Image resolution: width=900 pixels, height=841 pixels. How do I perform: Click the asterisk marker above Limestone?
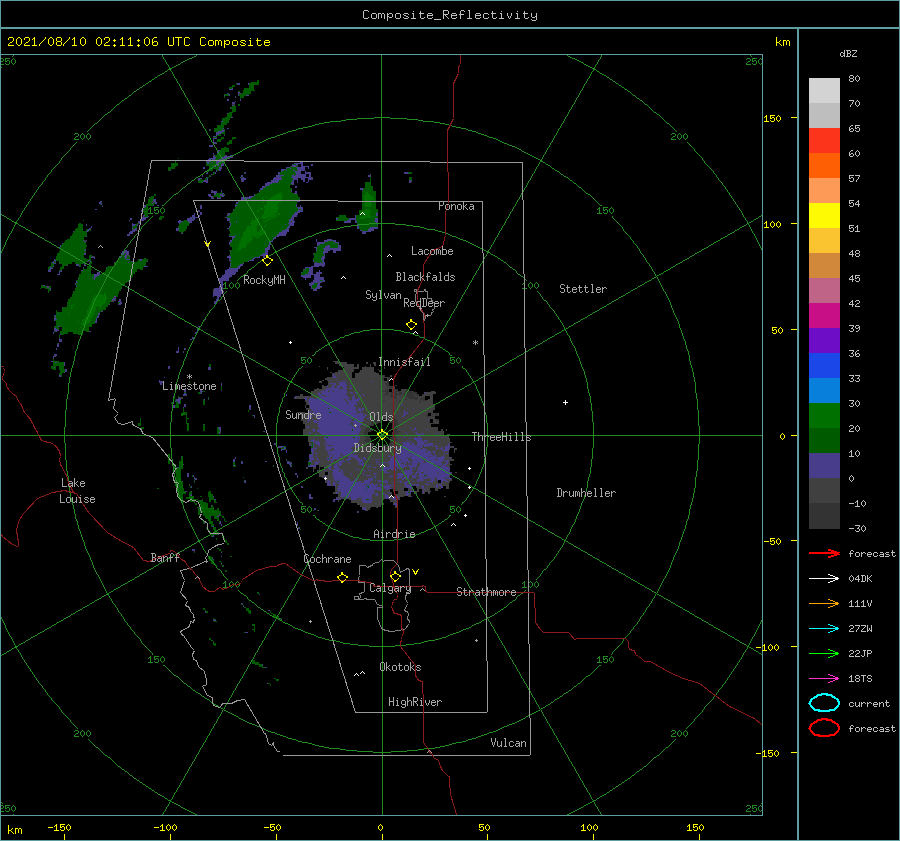click(x=189, y=377)
